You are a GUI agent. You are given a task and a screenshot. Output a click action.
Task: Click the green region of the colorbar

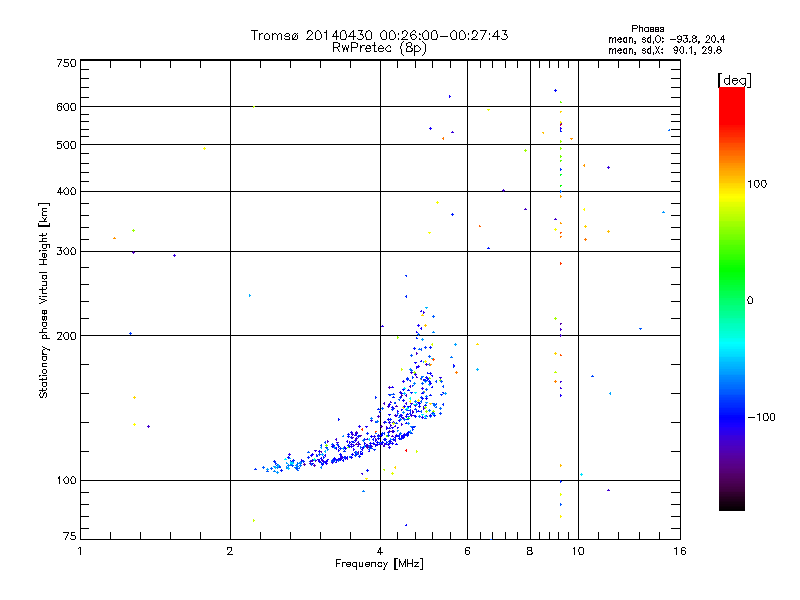[x=732, y=270]
